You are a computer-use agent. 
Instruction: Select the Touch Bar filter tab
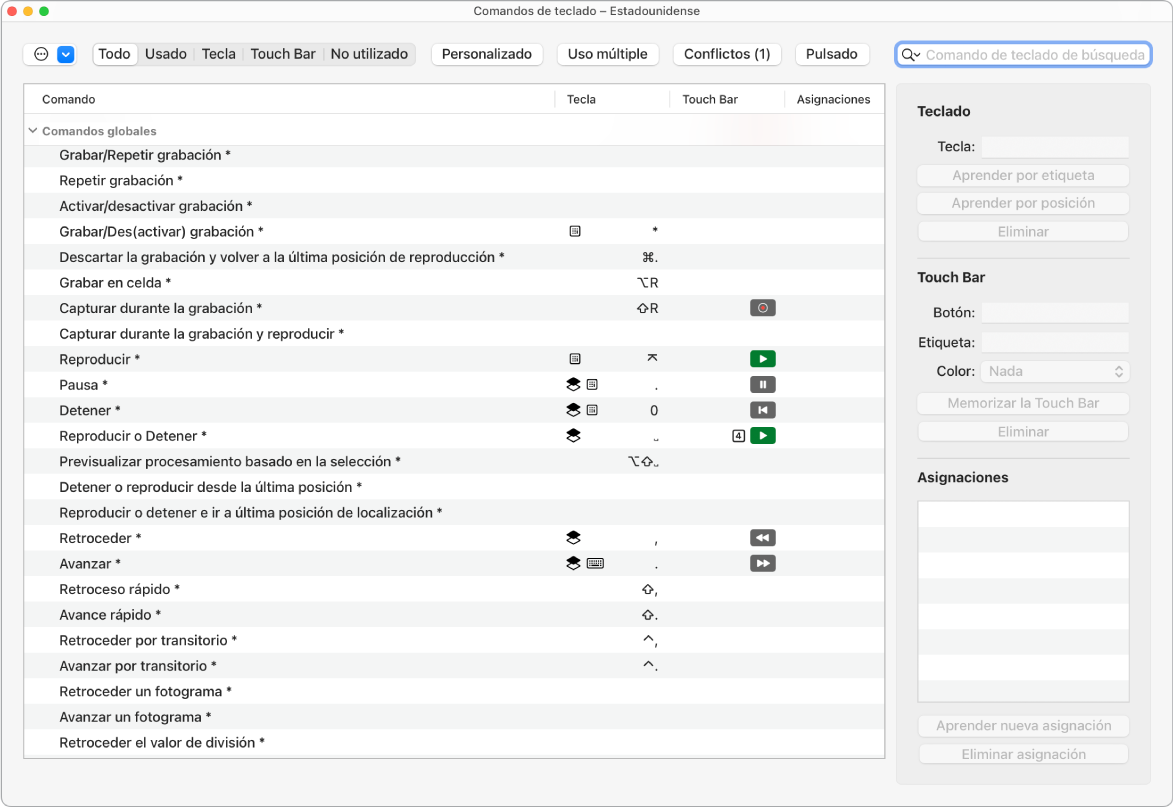tap(283, 54)
